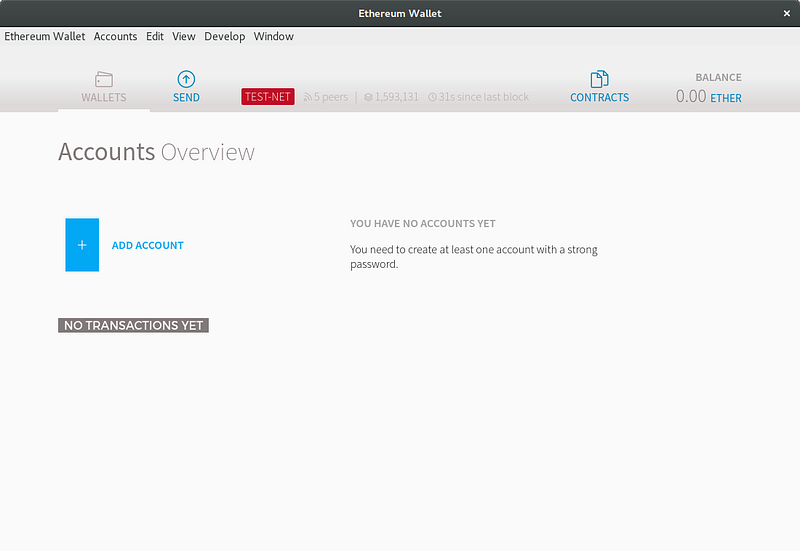Open the Wallets tab icon
The image size is (800, 551).
coord(104,79)
